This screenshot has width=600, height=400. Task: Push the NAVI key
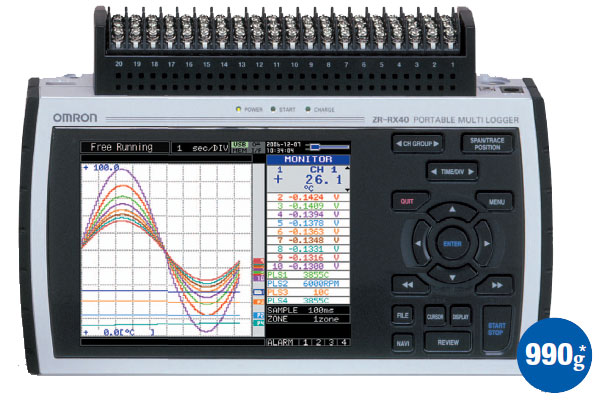pos(403,343)
